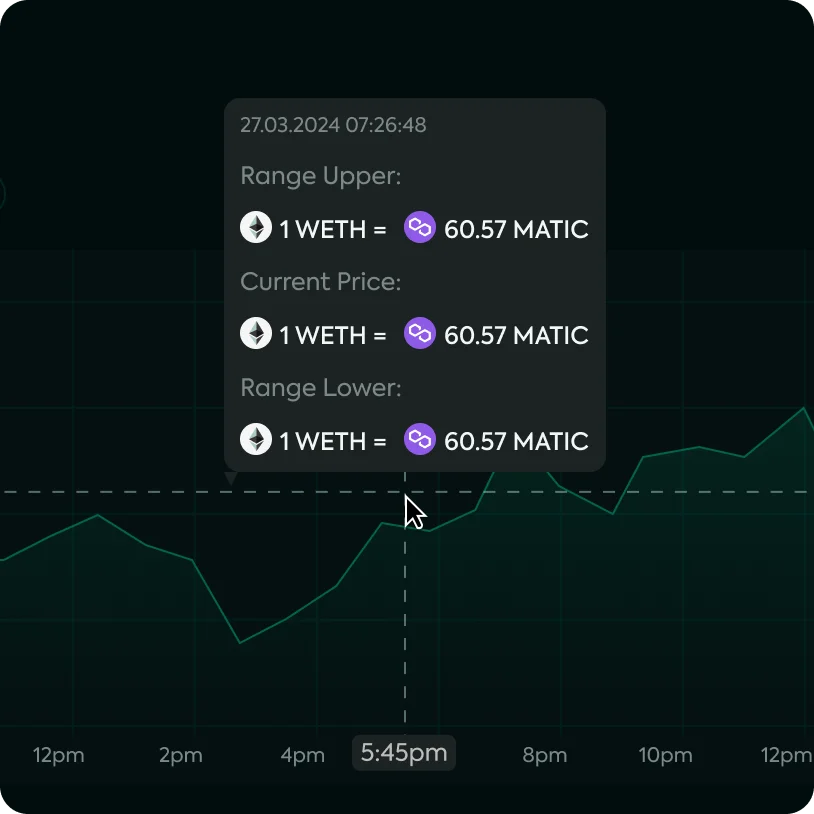Select the highlighted 5:45pm time marker

[404, 753]
